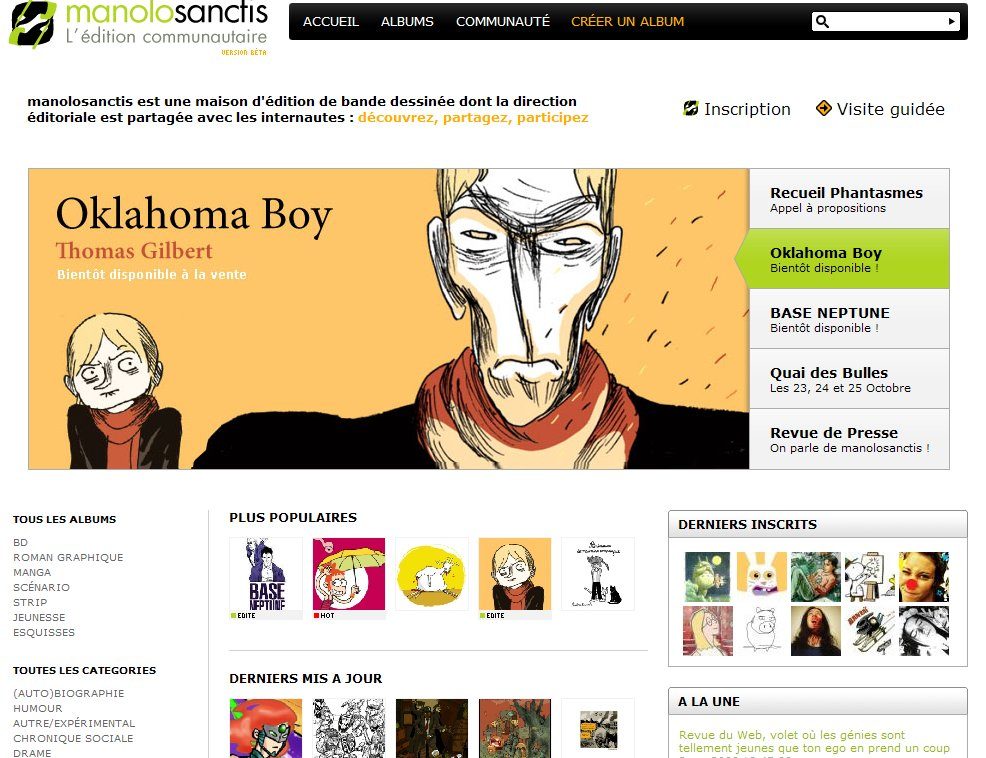Click the green Inscription icon
Image resolution: width=986 pixels, height=758 pixels.
pos(691,109)
